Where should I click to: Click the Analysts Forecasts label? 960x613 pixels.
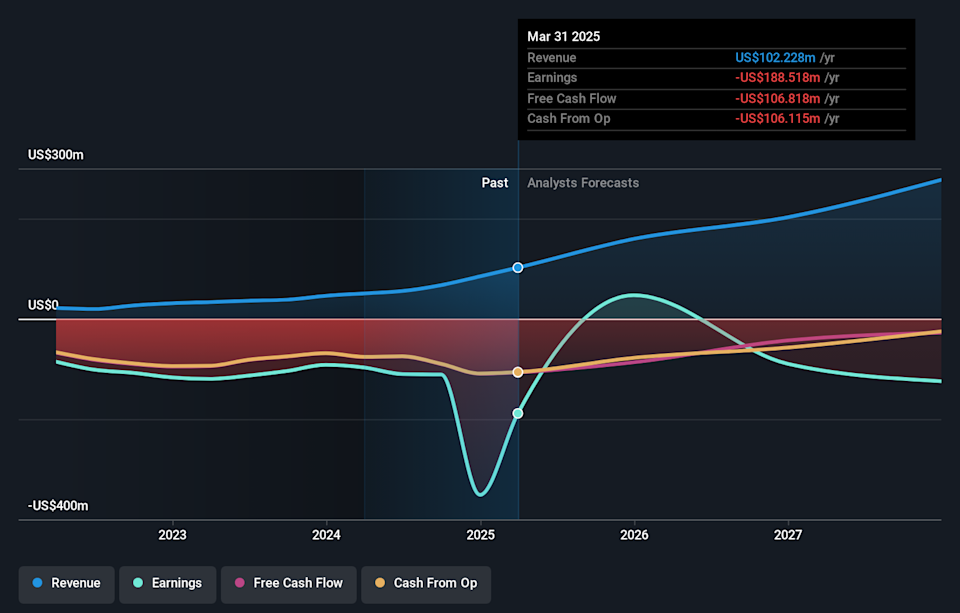click(x=583, y=183)
